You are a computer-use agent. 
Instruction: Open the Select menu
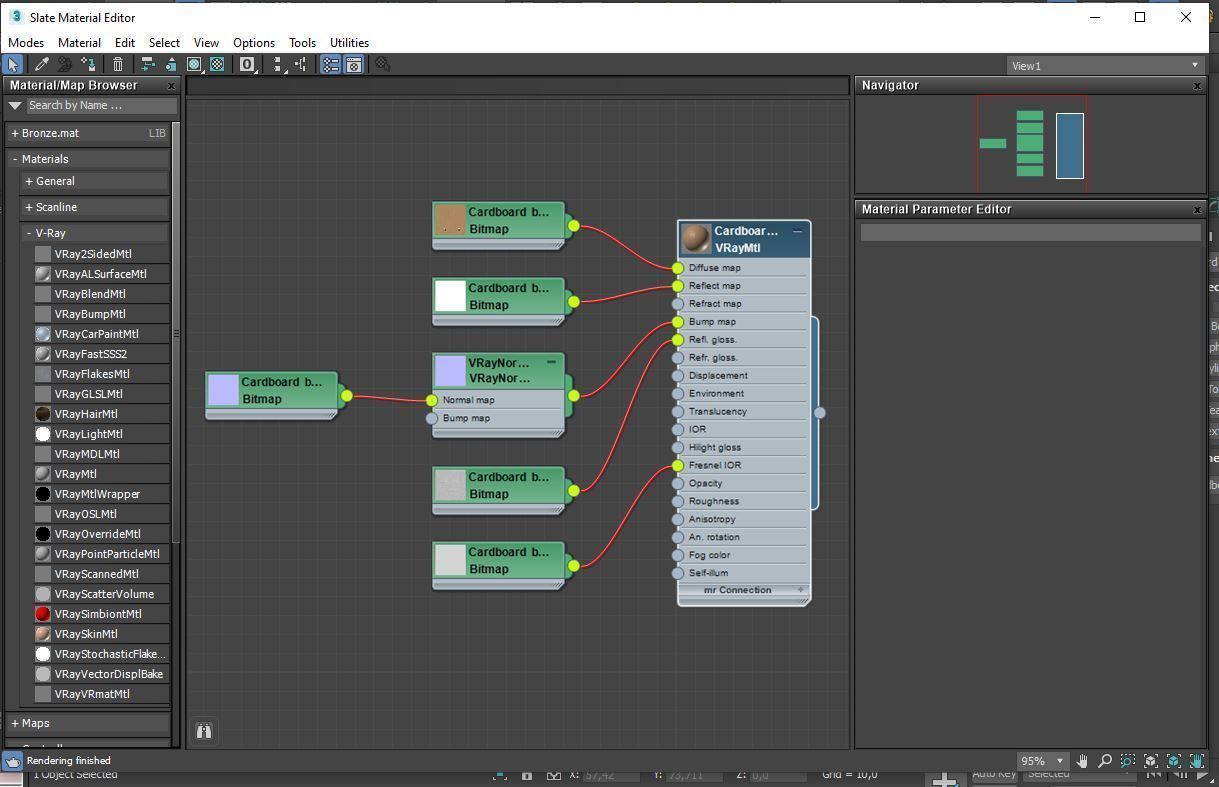point(164,43)
